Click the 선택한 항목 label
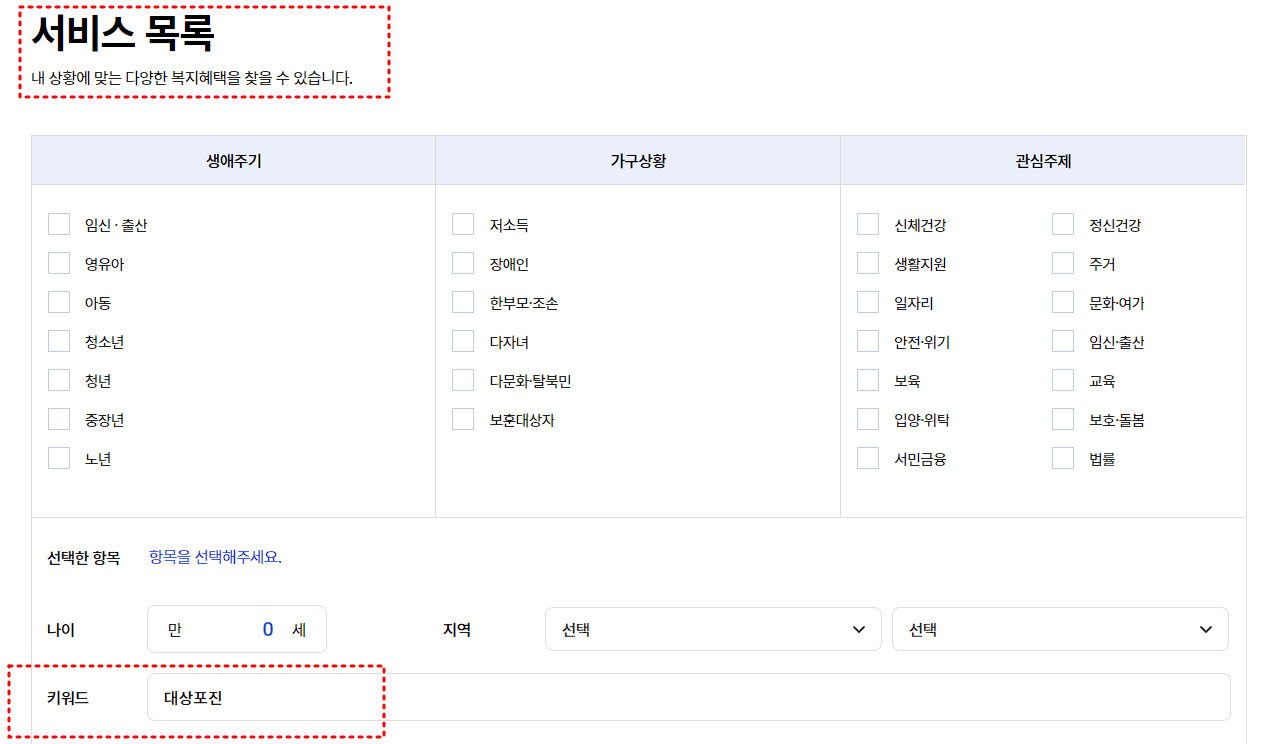Screen dimensions: 1268x744 (x=83, y=557)
